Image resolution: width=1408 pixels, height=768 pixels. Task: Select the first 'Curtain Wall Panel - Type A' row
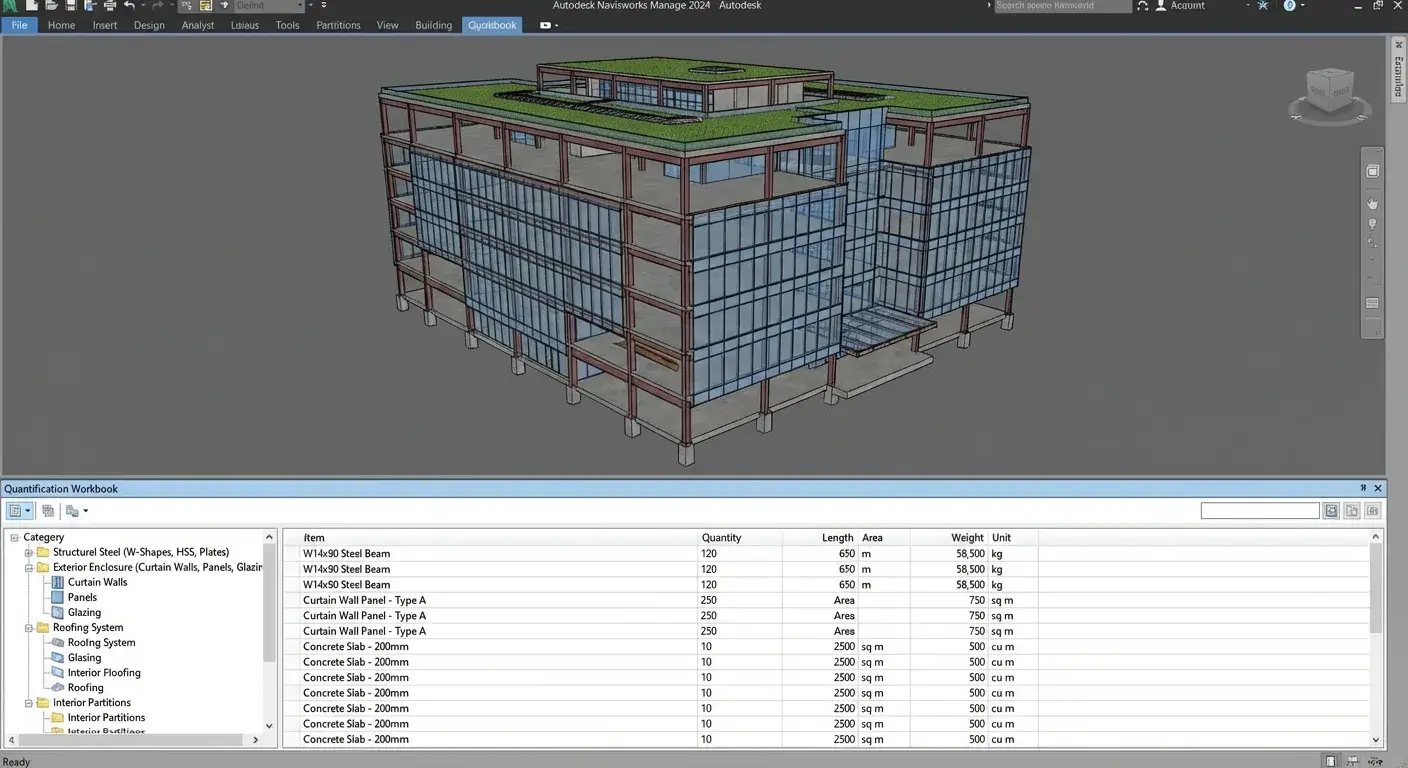[x=826, y=600]
